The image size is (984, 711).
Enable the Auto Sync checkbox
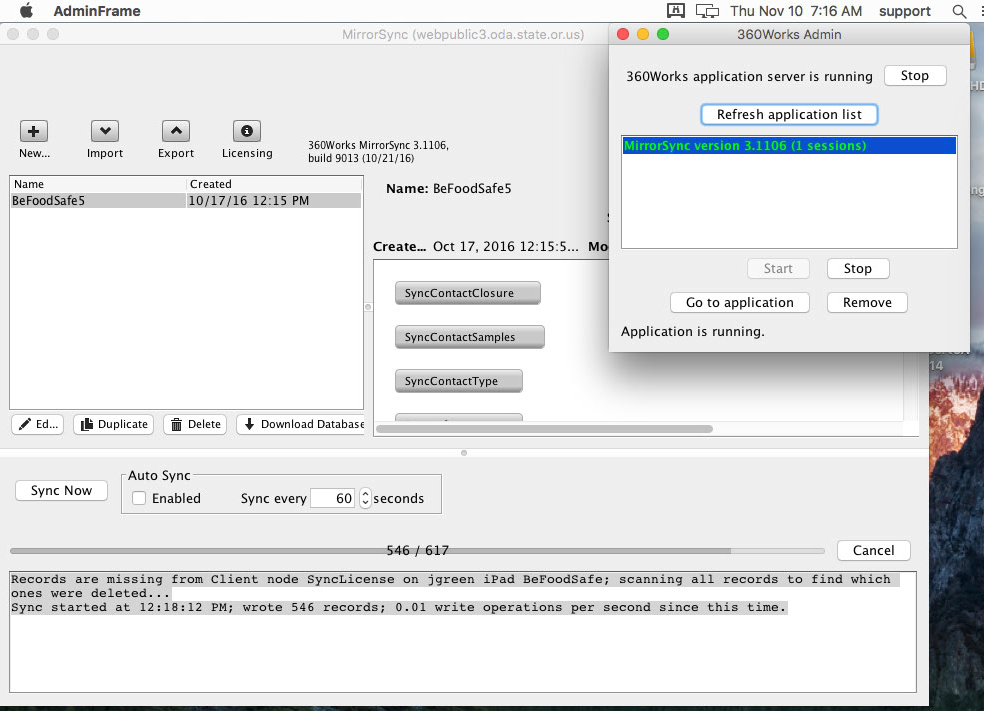coord(140,498)
